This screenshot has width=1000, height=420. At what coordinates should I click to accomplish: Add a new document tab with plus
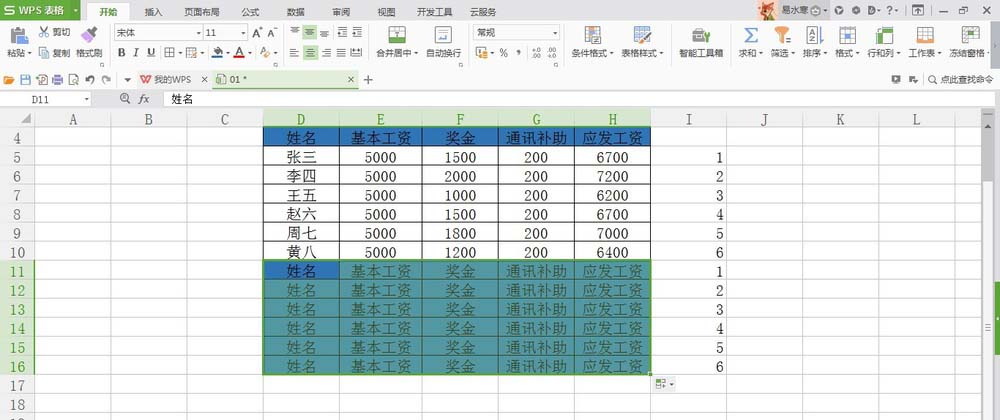(368, 80)
